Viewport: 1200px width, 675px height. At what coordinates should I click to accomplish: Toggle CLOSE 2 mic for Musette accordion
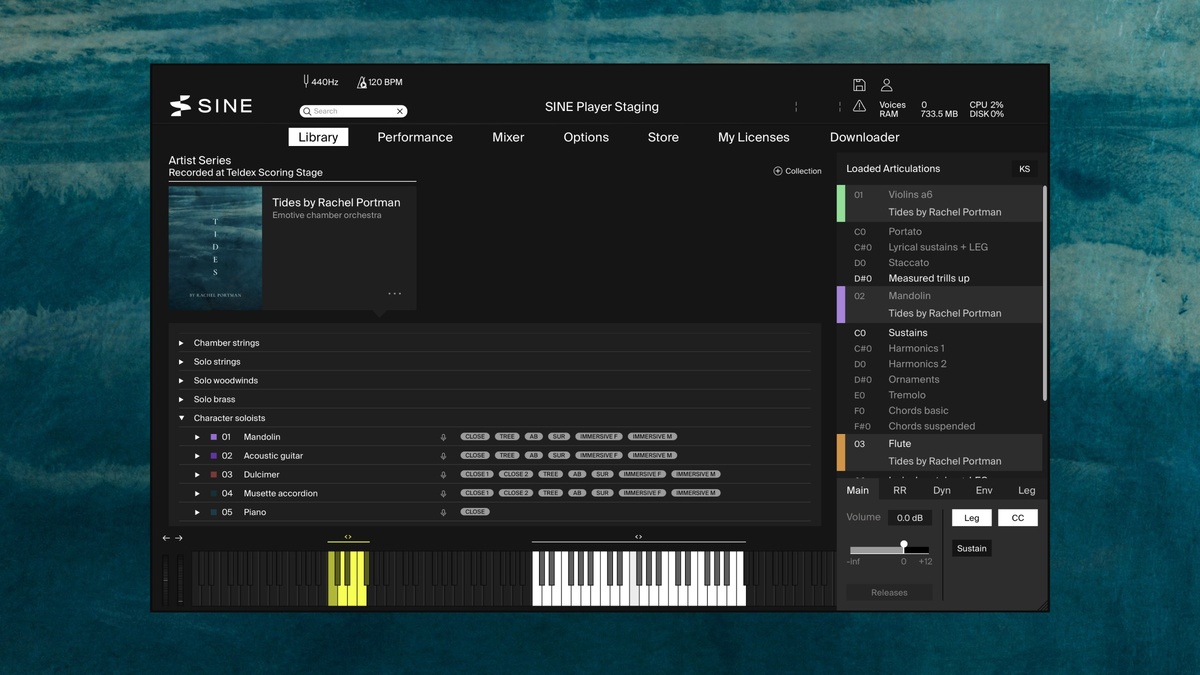(x=515, y=493)
